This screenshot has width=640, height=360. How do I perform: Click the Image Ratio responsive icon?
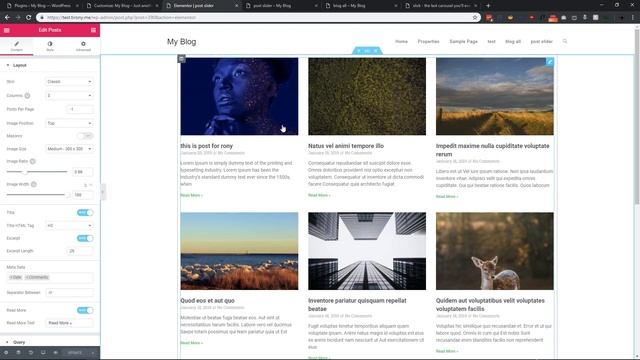(x=33, y=162)
